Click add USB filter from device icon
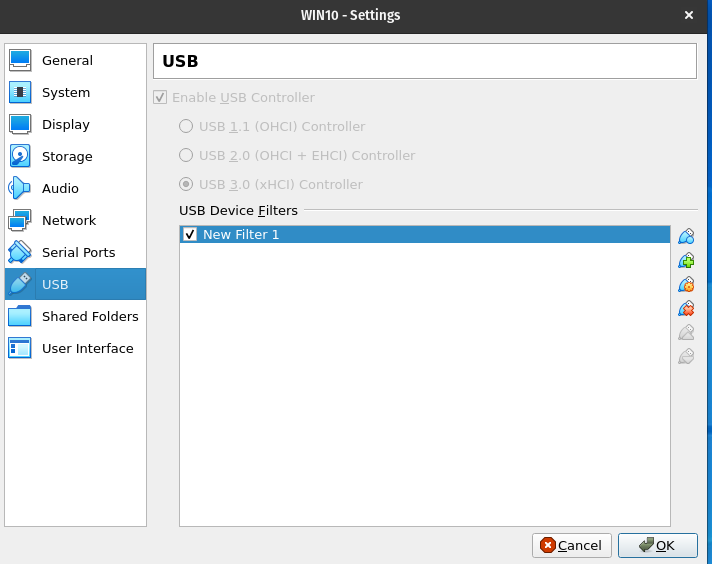Image resolution: width=712 pixels, height=564 pixels. (x=686, y=261)
